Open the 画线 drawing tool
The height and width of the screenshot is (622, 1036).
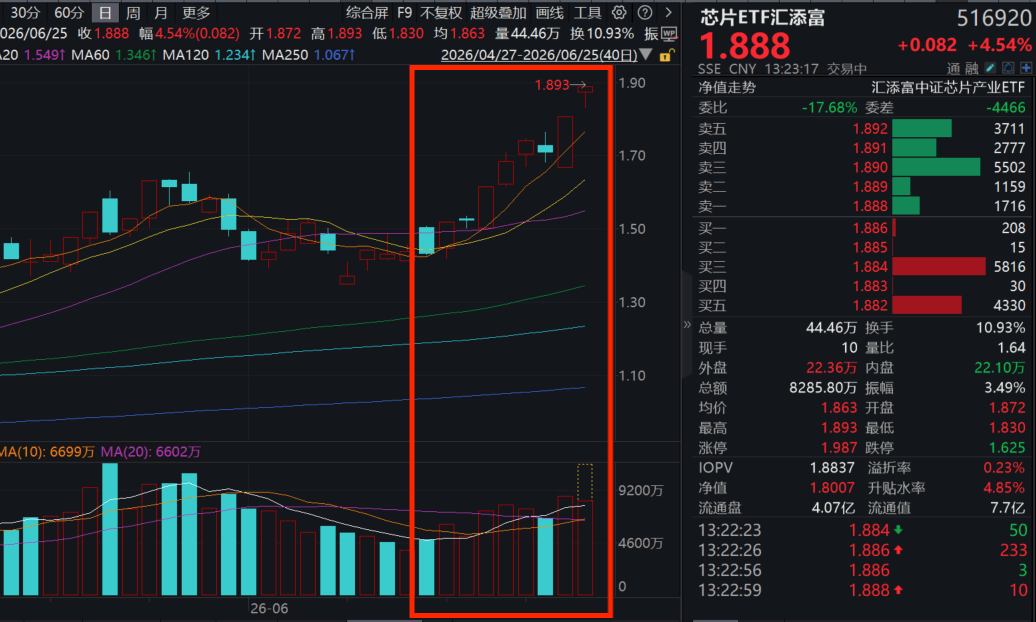click(550, 13)
